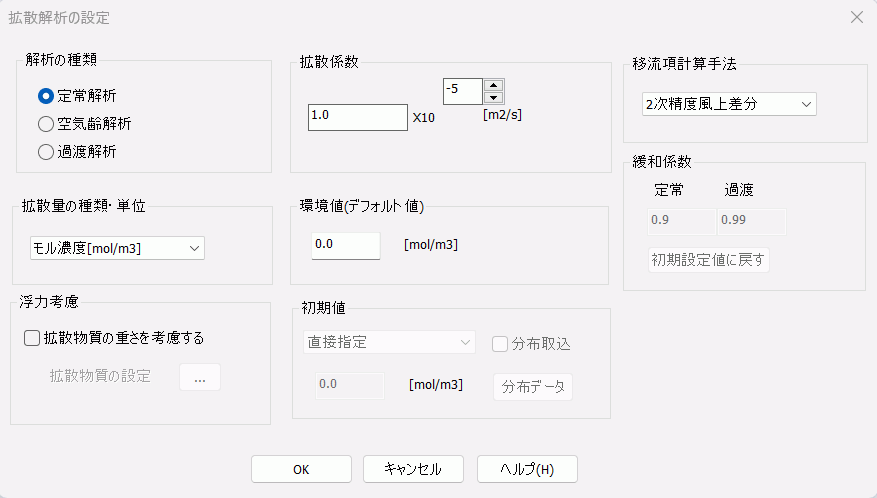Viewport: 877px width, 498px height.
Task: Open help with ヘルプ(H) button
Action: 527,469
